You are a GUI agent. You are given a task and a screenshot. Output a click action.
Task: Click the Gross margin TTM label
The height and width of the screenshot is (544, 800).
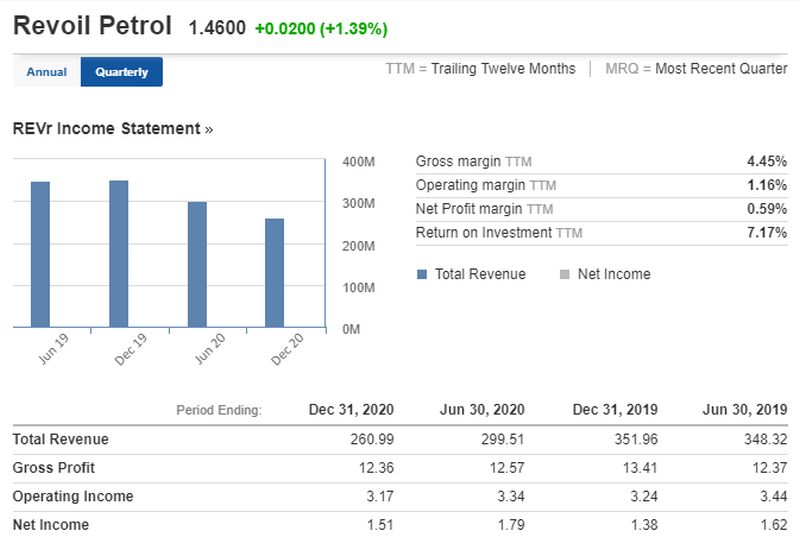point(473,161)
